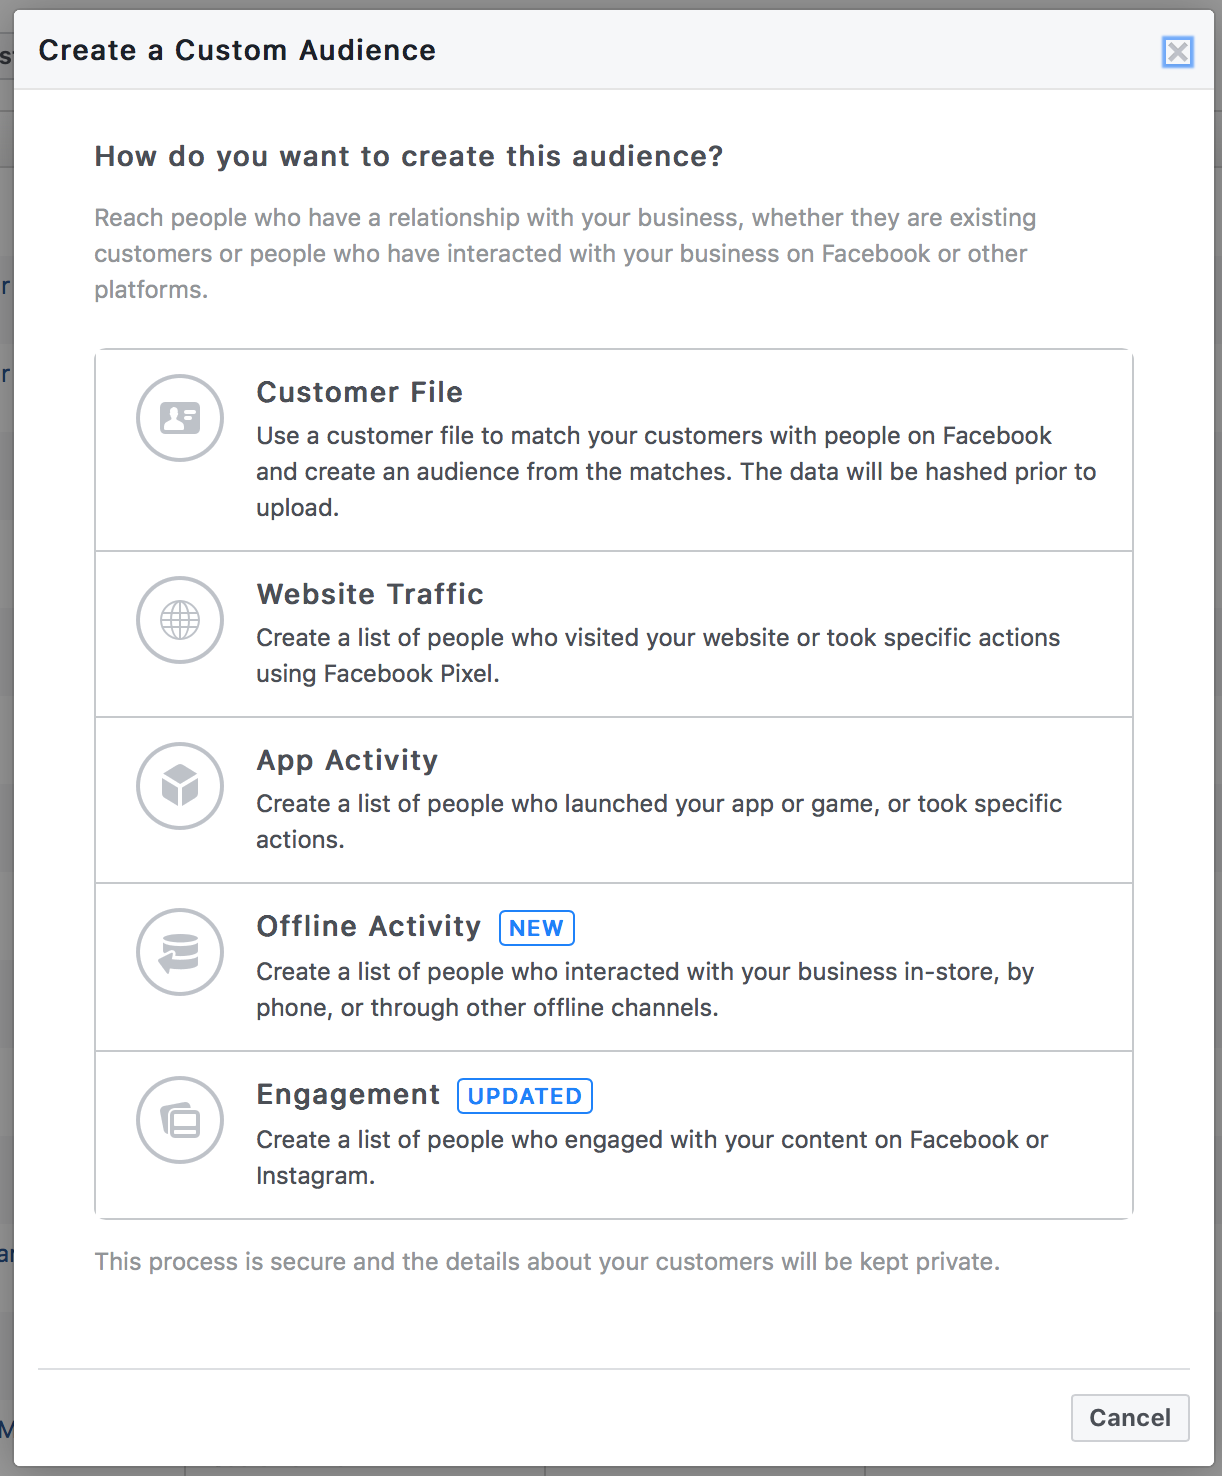Image resolution: width=1222 pixels, height=1476 pixels.
Task: Choose the Engagement heading
Action: click(x=348, y=1094)
